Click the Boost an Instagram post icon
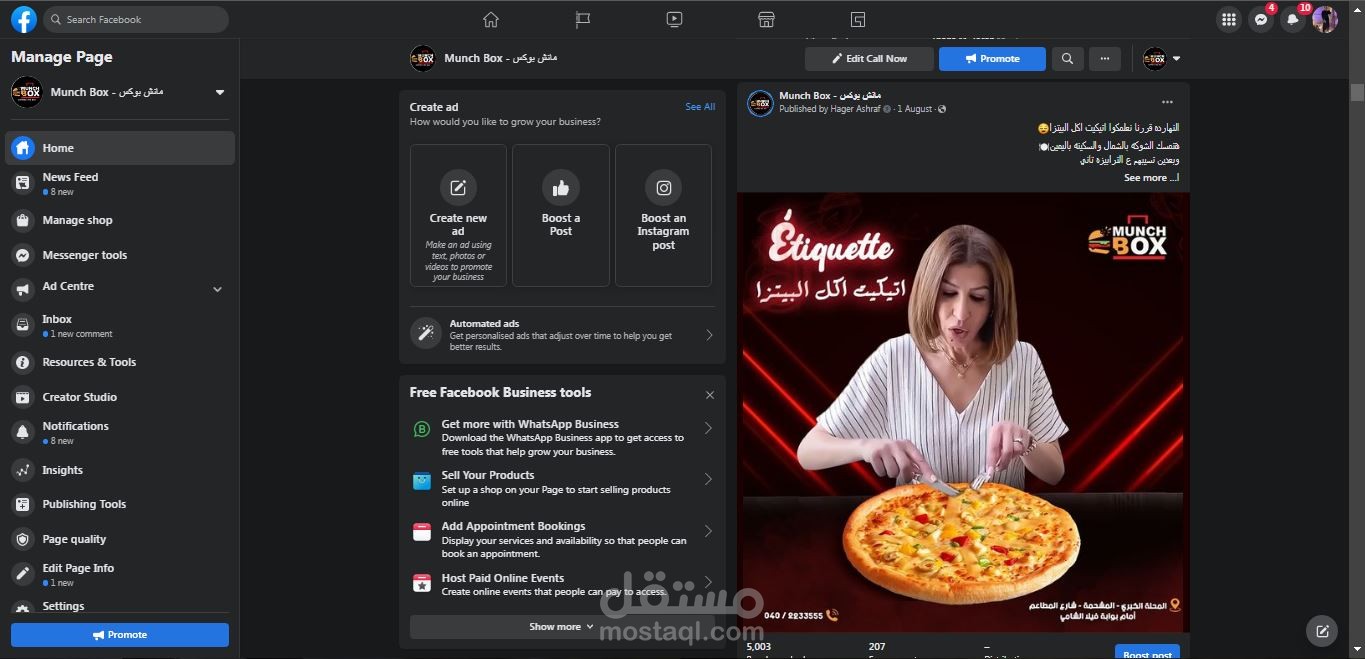 663,187
